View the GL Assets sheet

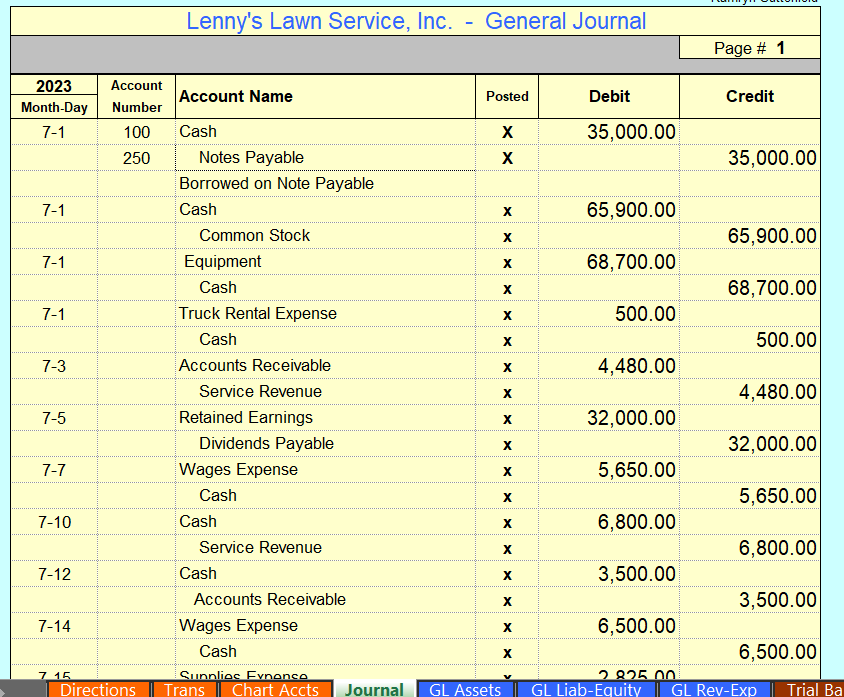point(464,689)
